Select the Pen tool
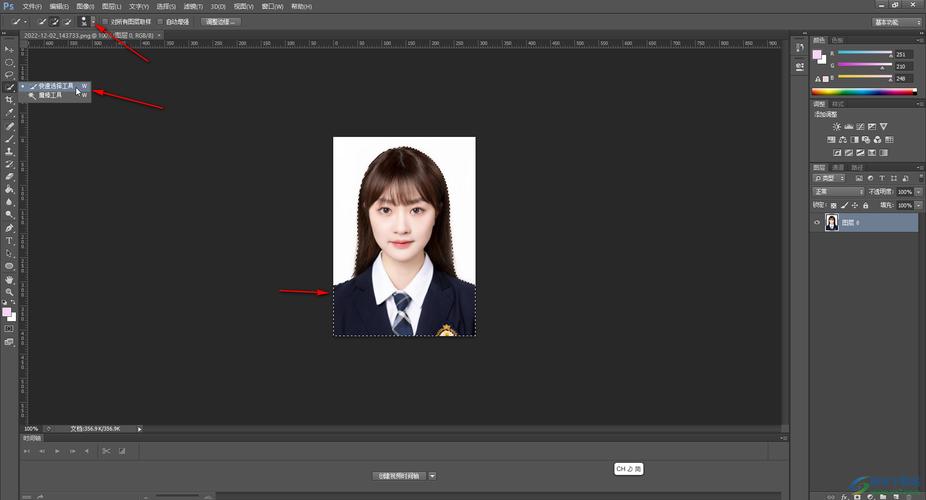The image size is (926, 500). (x=9, y=228)
